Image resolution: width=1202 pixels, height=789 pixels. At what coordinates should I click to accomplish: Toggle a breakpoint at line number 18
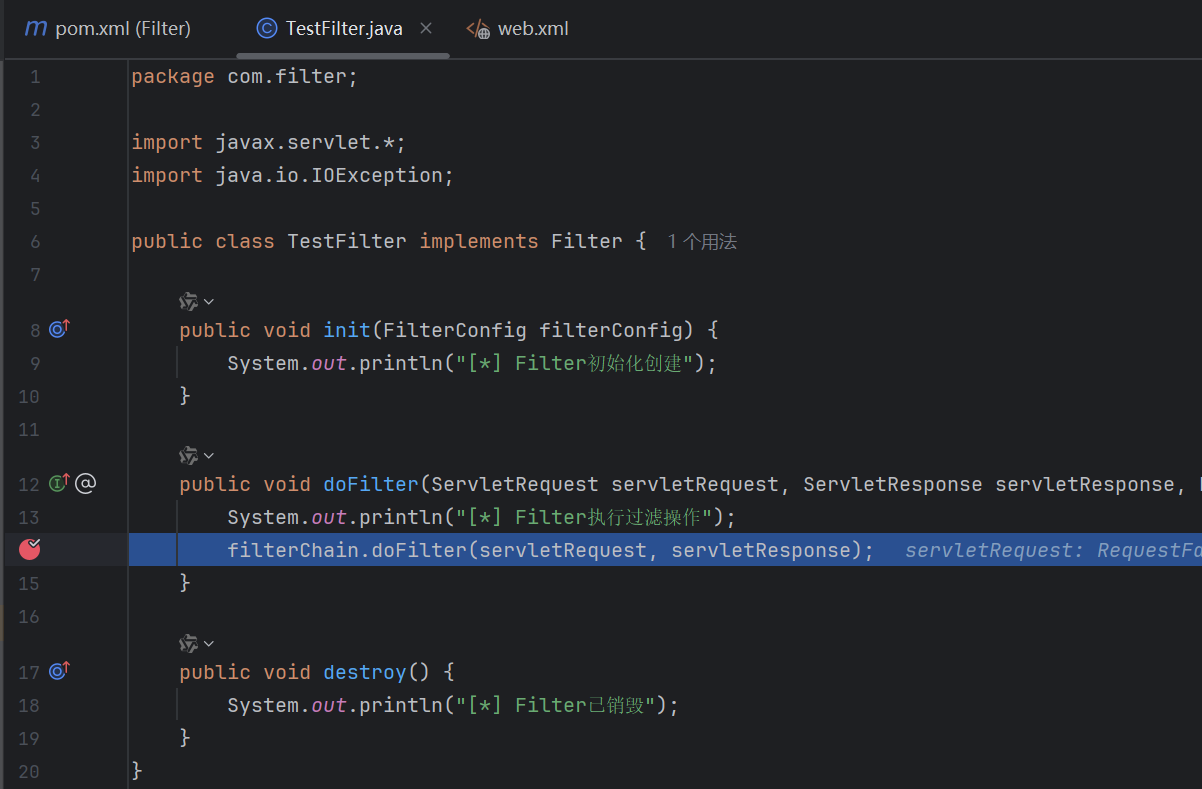[29, 705]
